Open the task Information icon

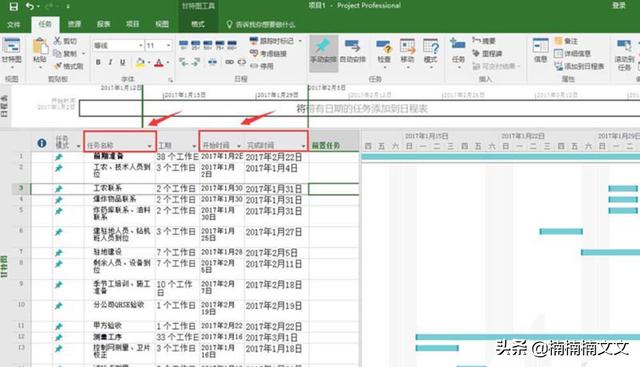[540, 51]
